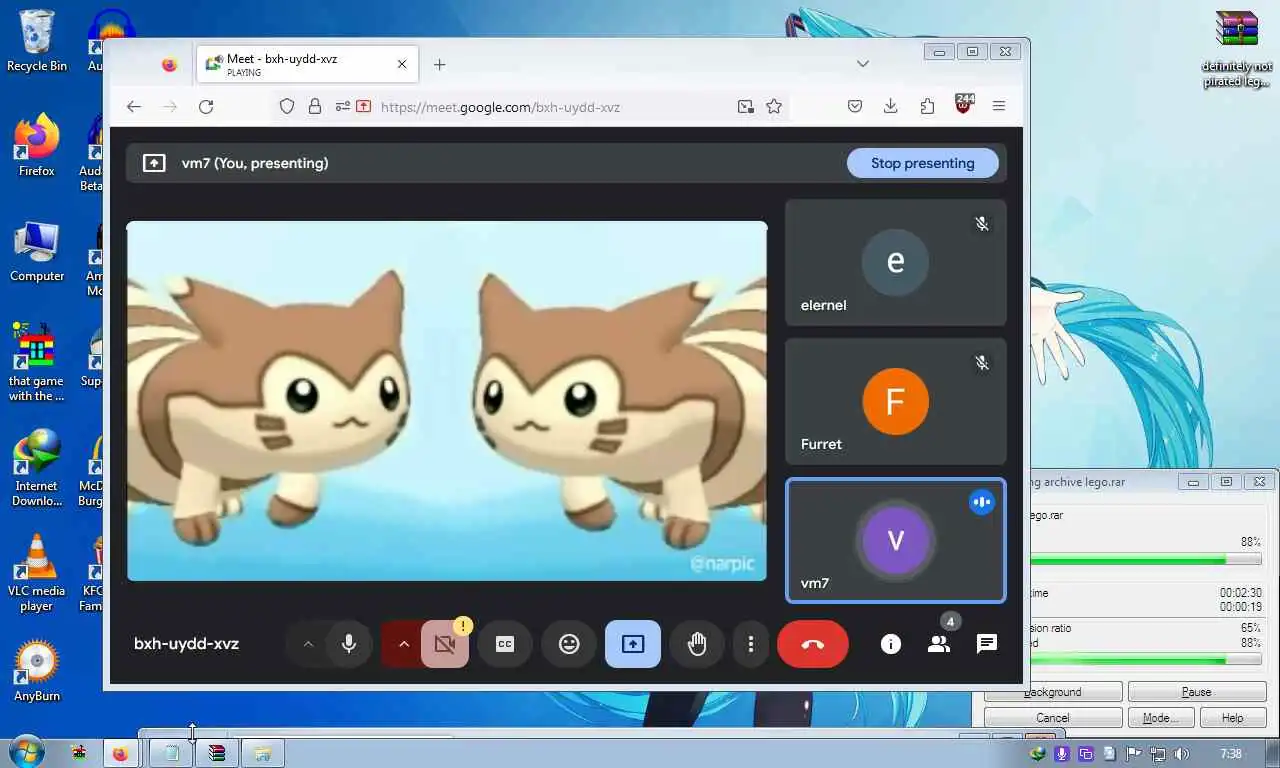The image size is (1280, 768).
Task: Open new tab with plus button
Action: click(439, 65)
